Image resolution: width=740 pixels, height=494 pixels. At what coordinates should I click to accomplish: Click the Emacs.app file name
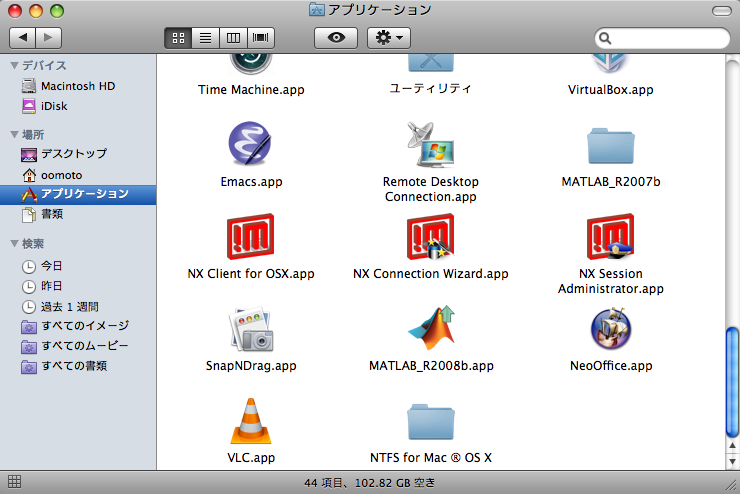pos(251,182)
